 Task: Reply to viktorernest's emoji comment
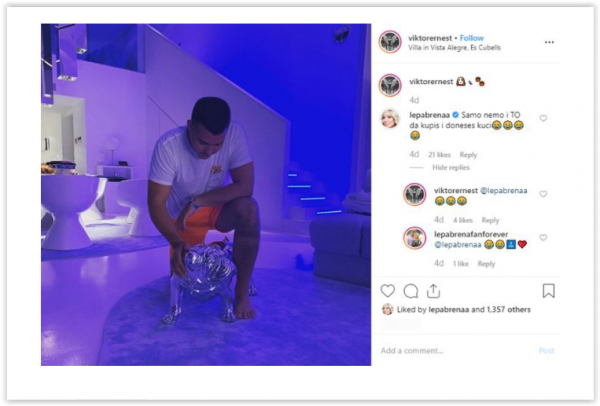pos(490,220)
